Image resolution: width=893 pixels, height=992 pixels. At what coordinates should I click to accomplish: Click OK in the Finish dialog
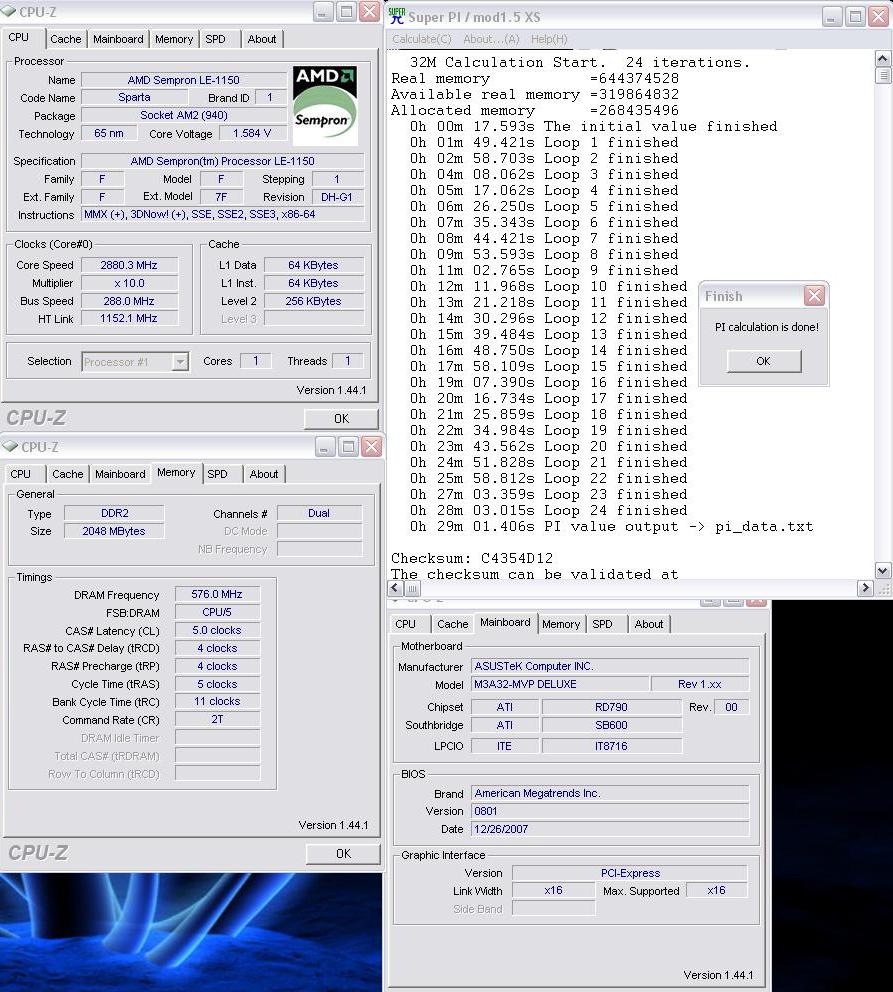pos(764,361)
